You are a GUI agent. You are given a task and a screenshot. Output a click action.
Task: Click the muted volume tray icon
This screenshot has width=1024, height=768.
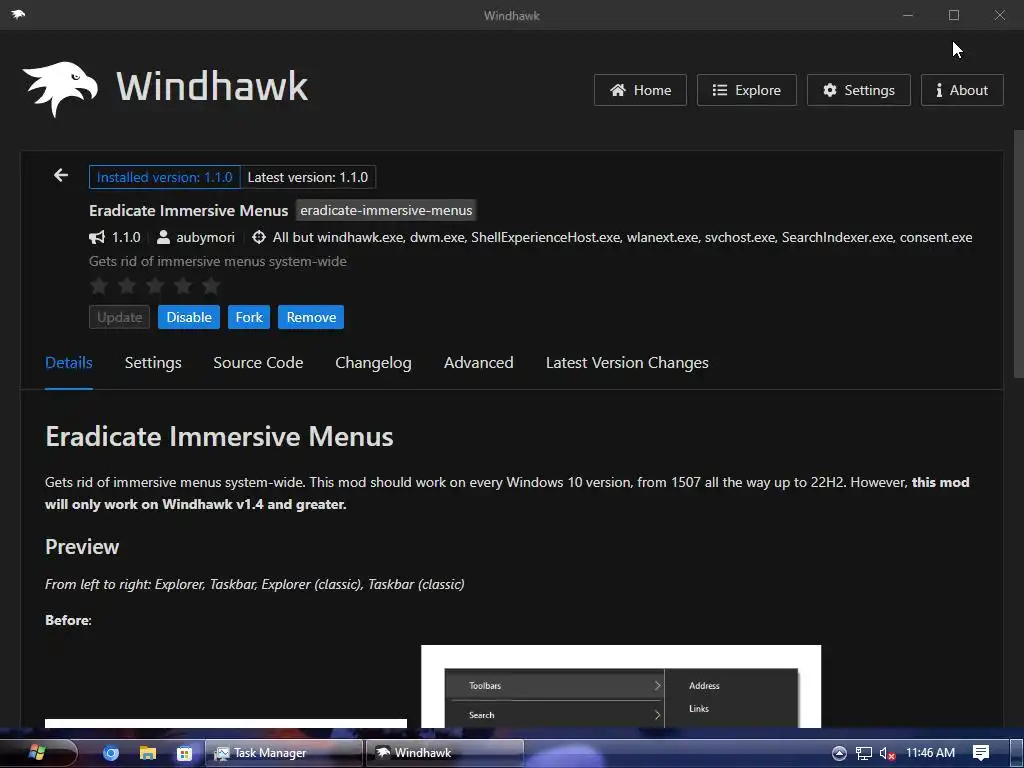coord(888,753)
